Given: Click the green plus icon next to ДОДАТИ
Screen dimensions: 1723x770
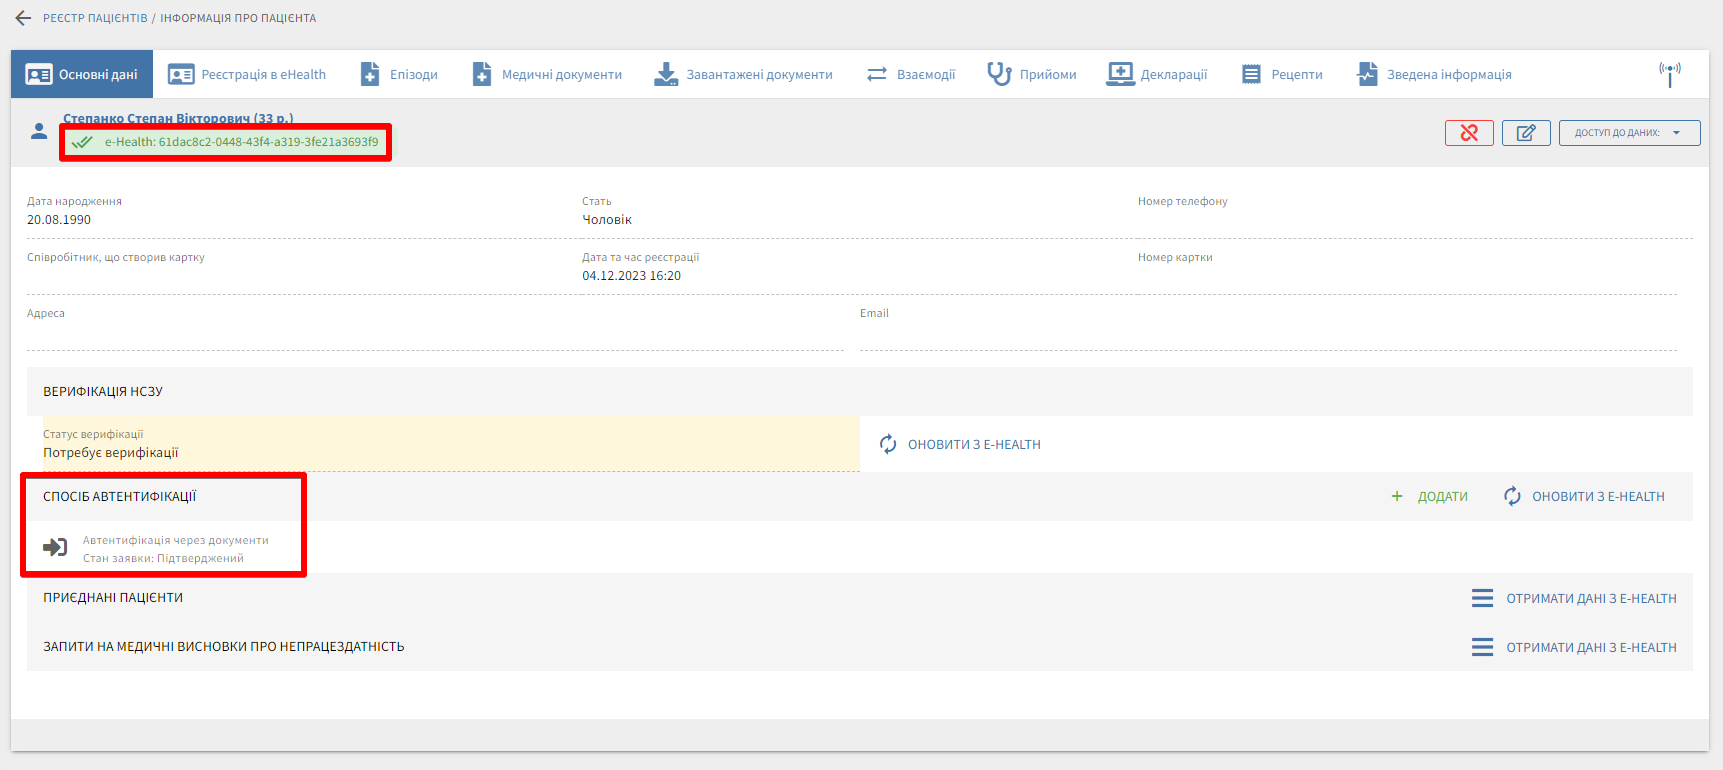Looking at the screenshot, I should pos(1397,496).
